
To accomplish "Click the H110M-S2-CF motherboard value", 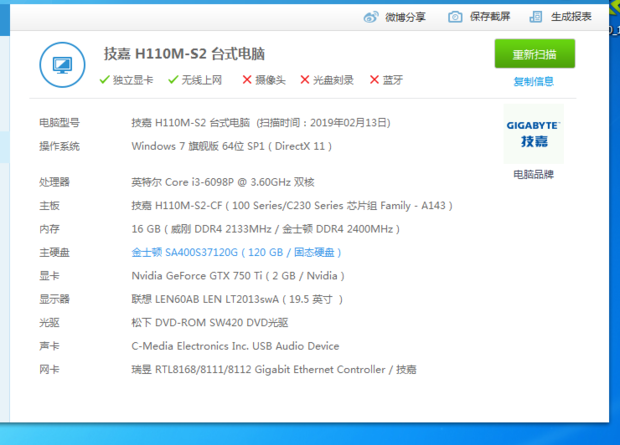I will pos(292,206).
